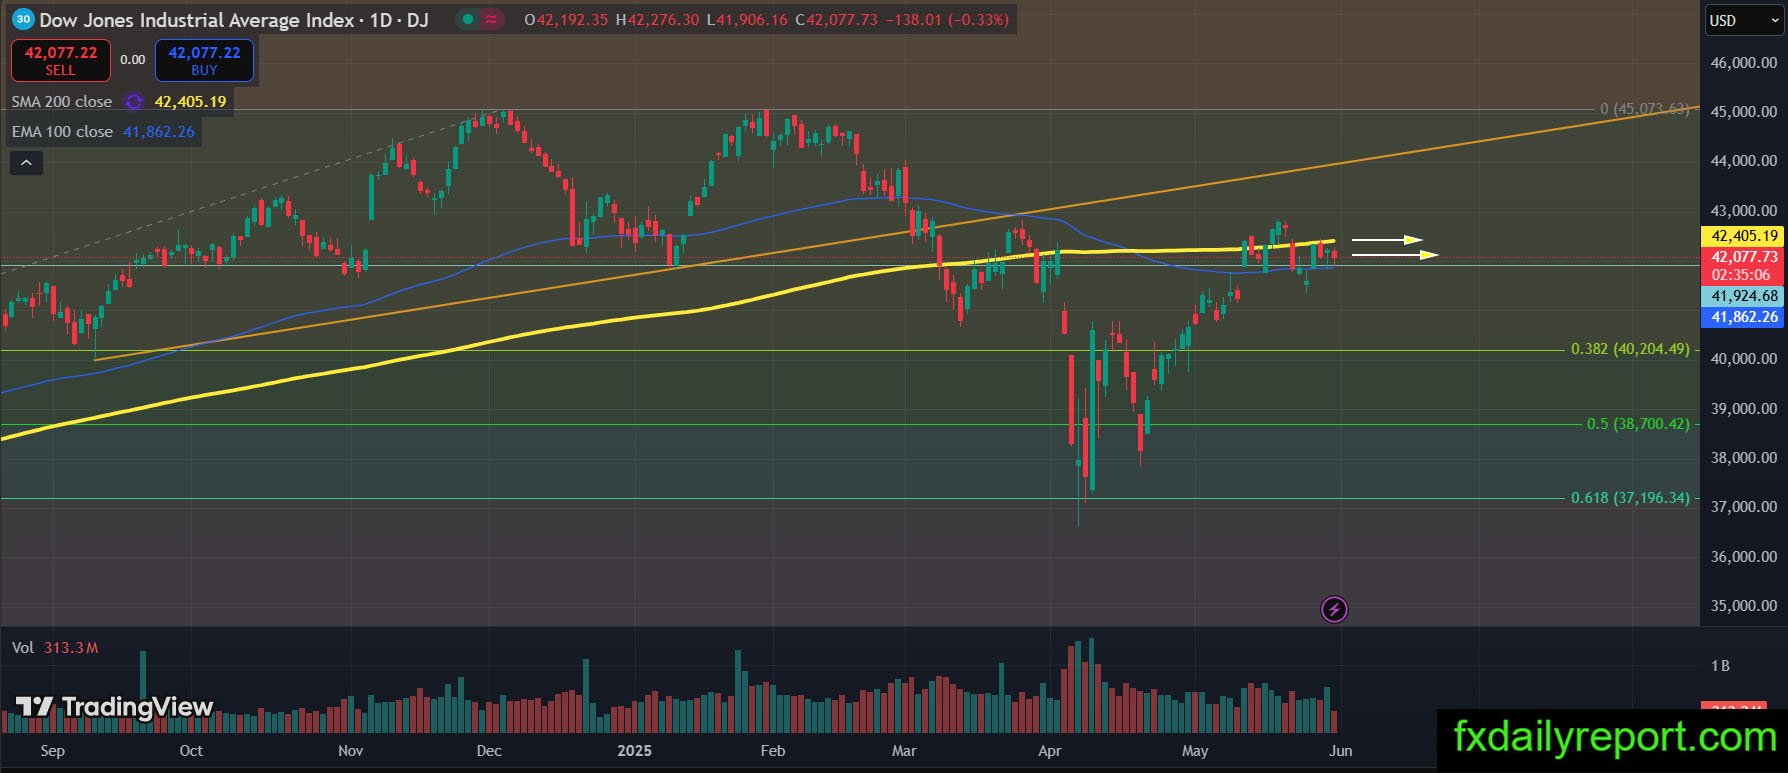Click the spread value 0.00
Viewport: 1788px width, 773px height.
click(x=133, y=60)
